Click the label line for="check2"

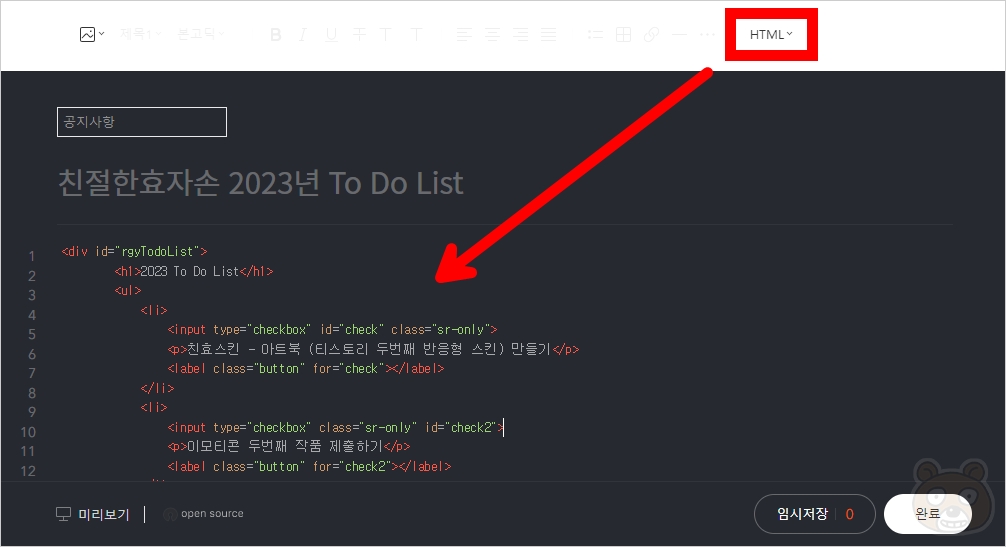tap(309, 466)
